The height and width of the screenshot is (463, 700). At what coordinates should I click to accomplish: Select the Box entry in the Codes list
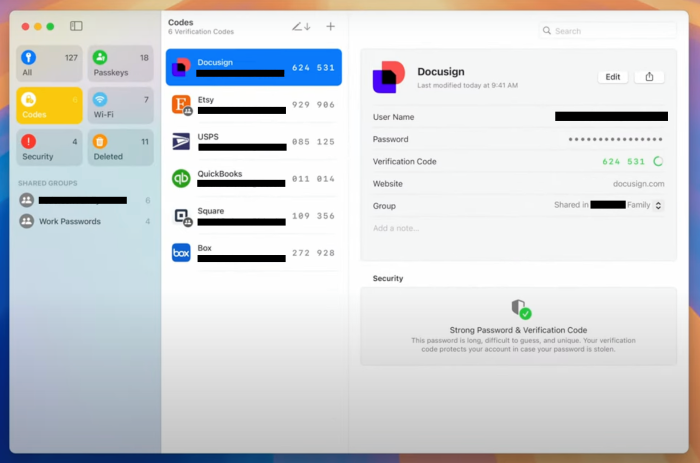(x=254, y=253)
